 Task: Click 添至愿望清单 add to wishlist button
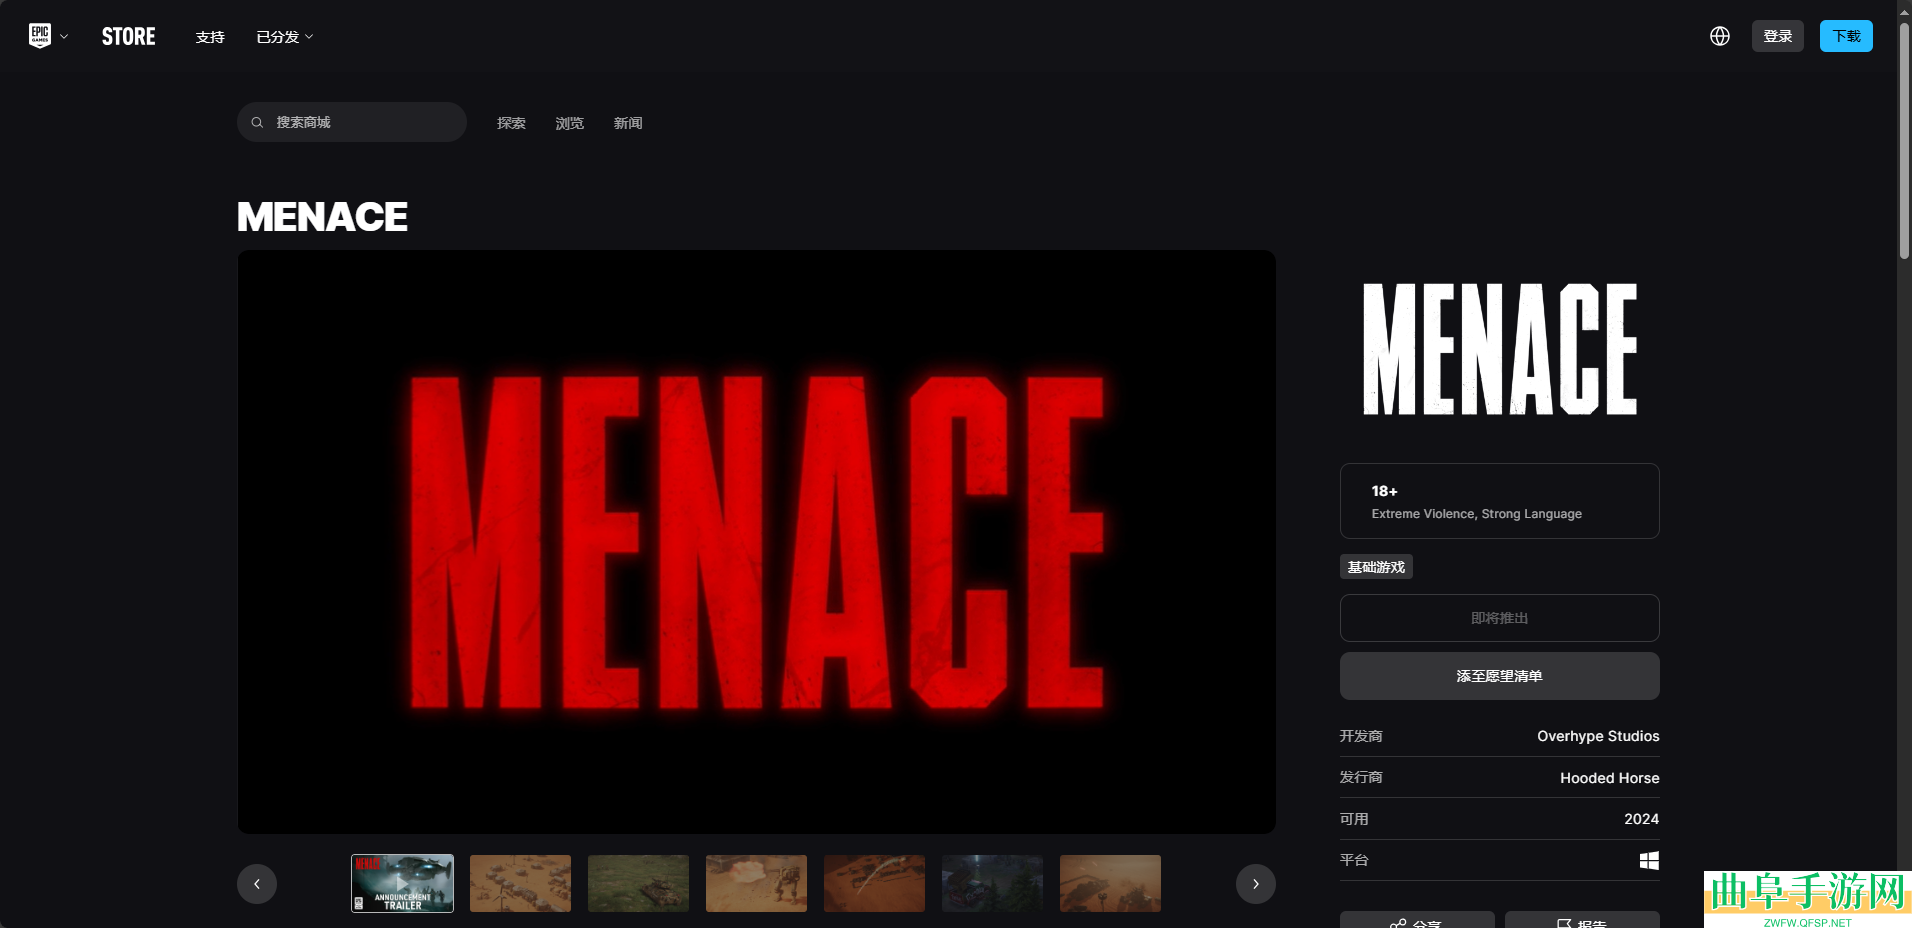pos(1500,676)
